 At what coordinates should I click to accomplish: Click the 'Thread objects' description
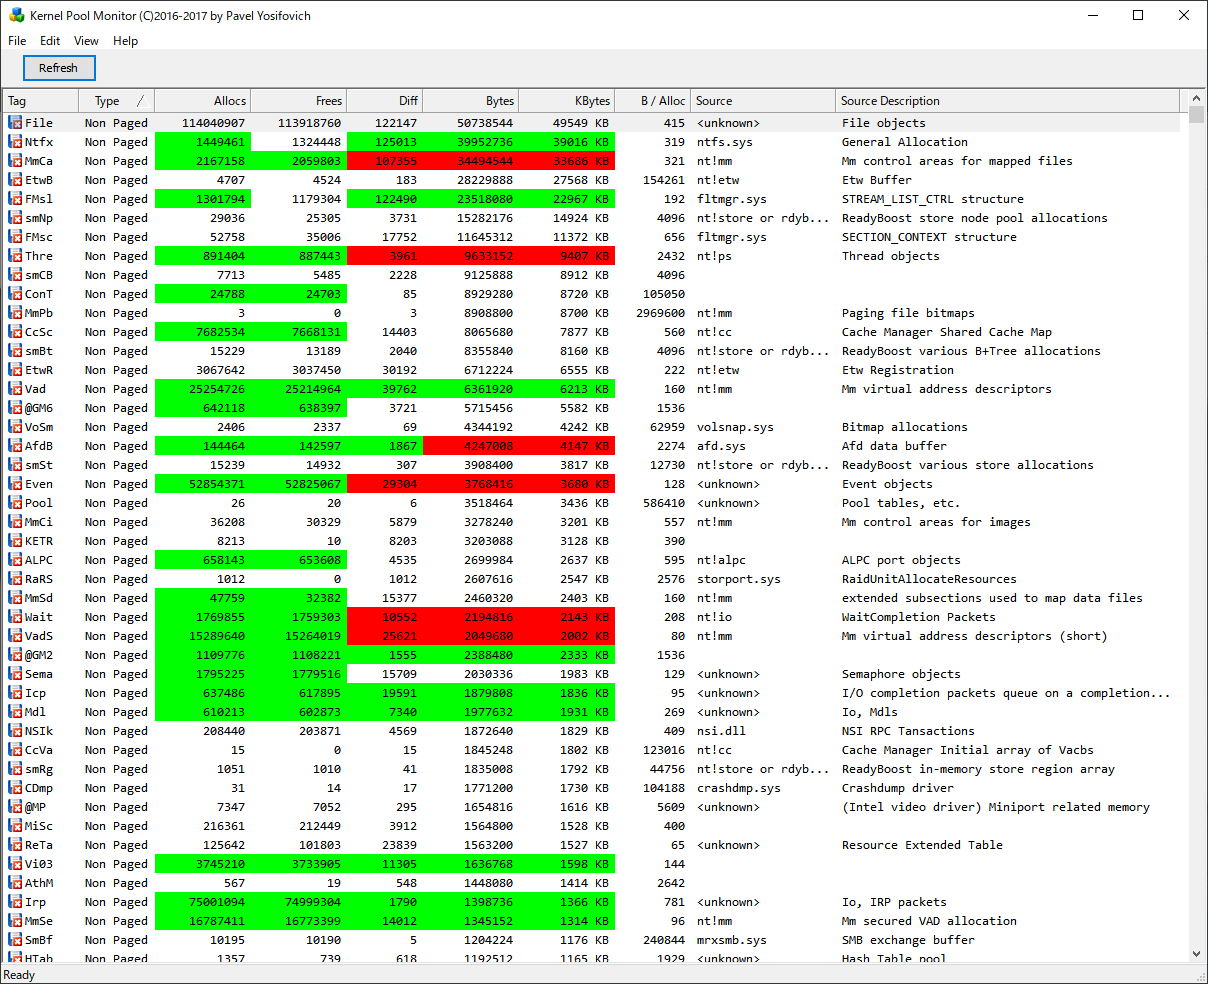click(x=891, y=256)
